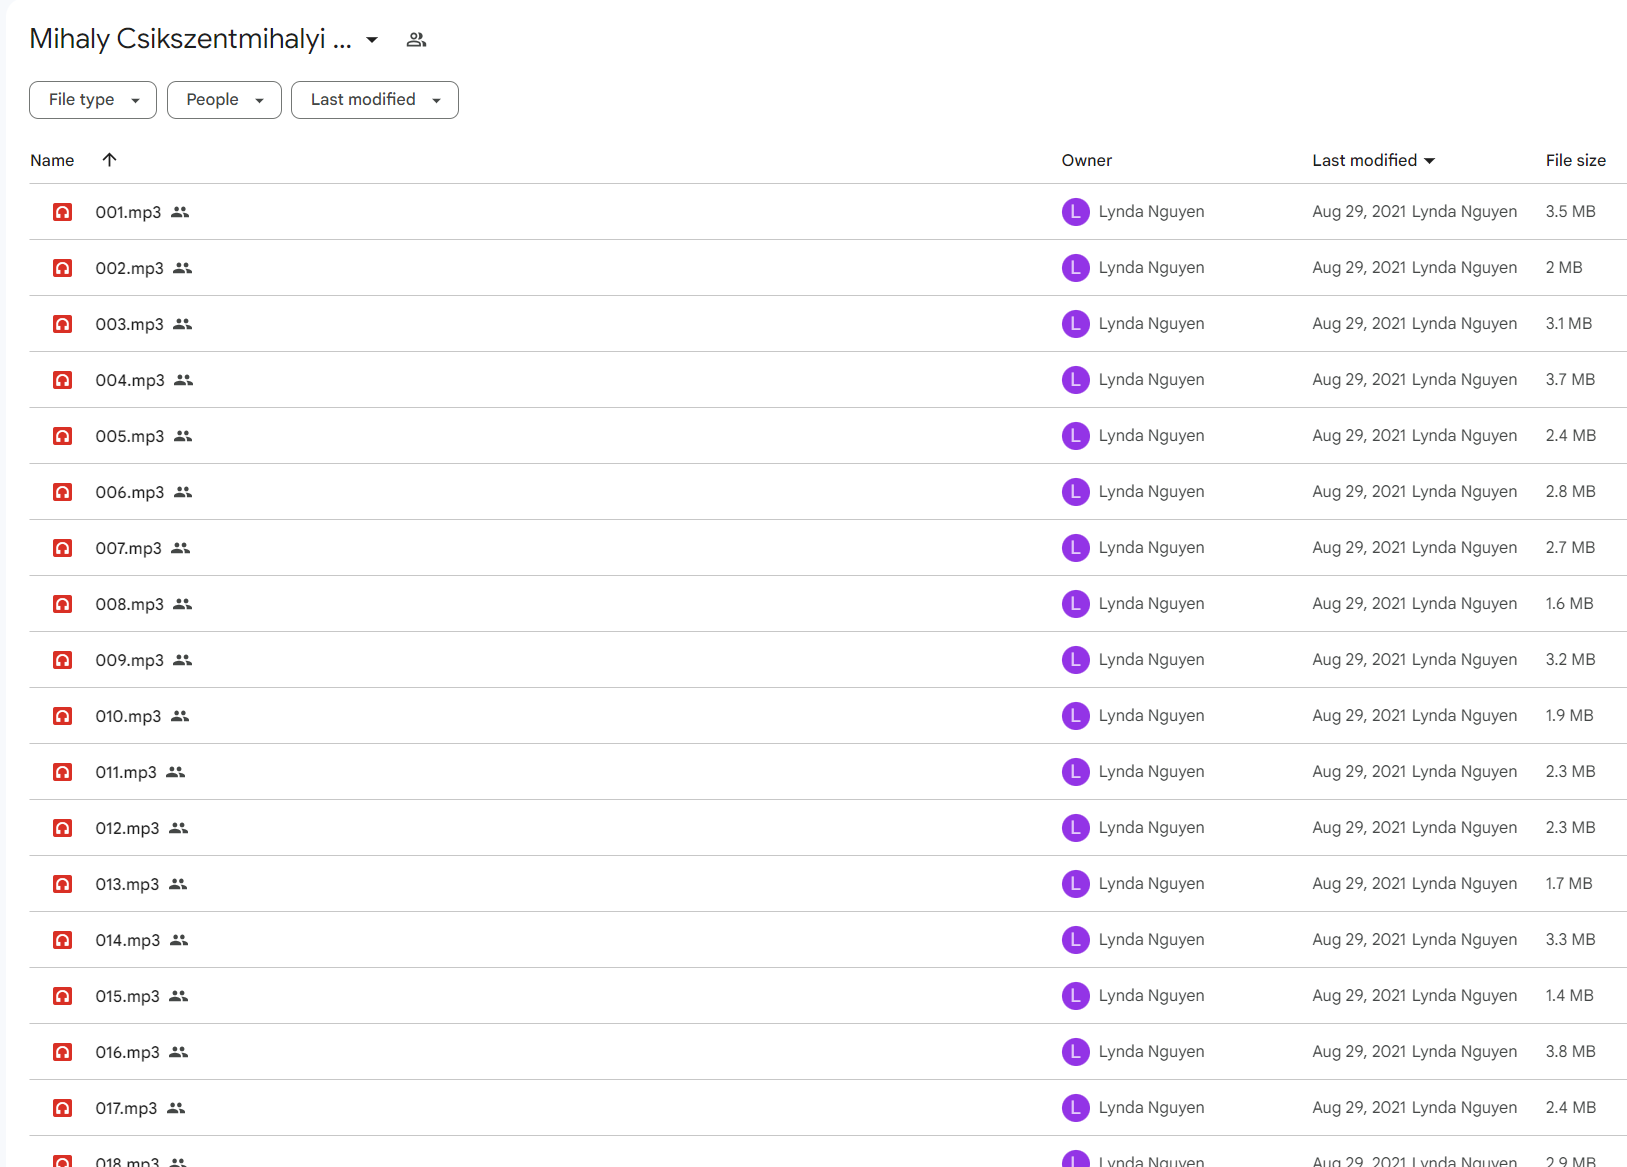Select the file name 001.mp3

tap(128, 212)
